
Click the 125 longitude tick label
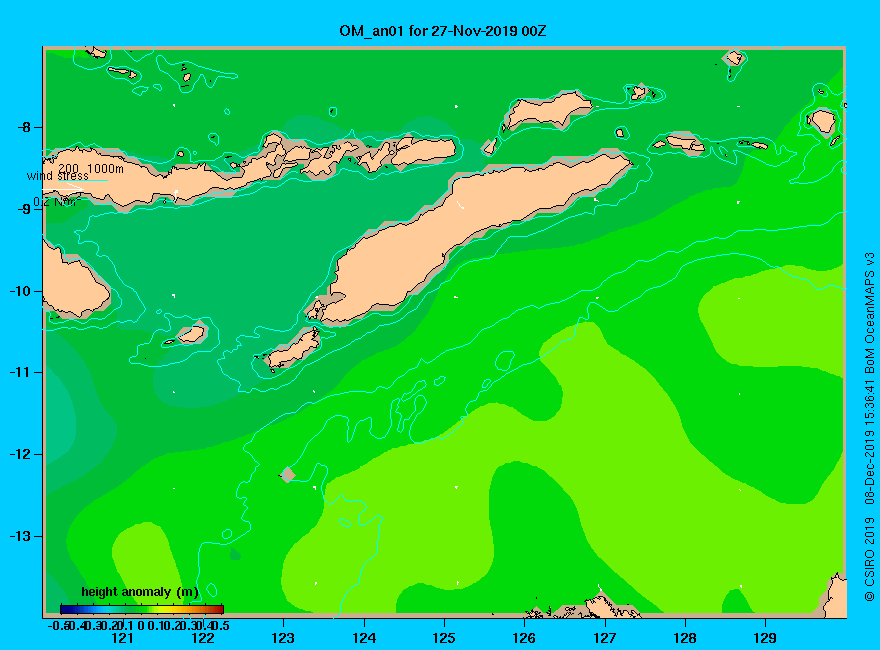[x=444, y=638]
